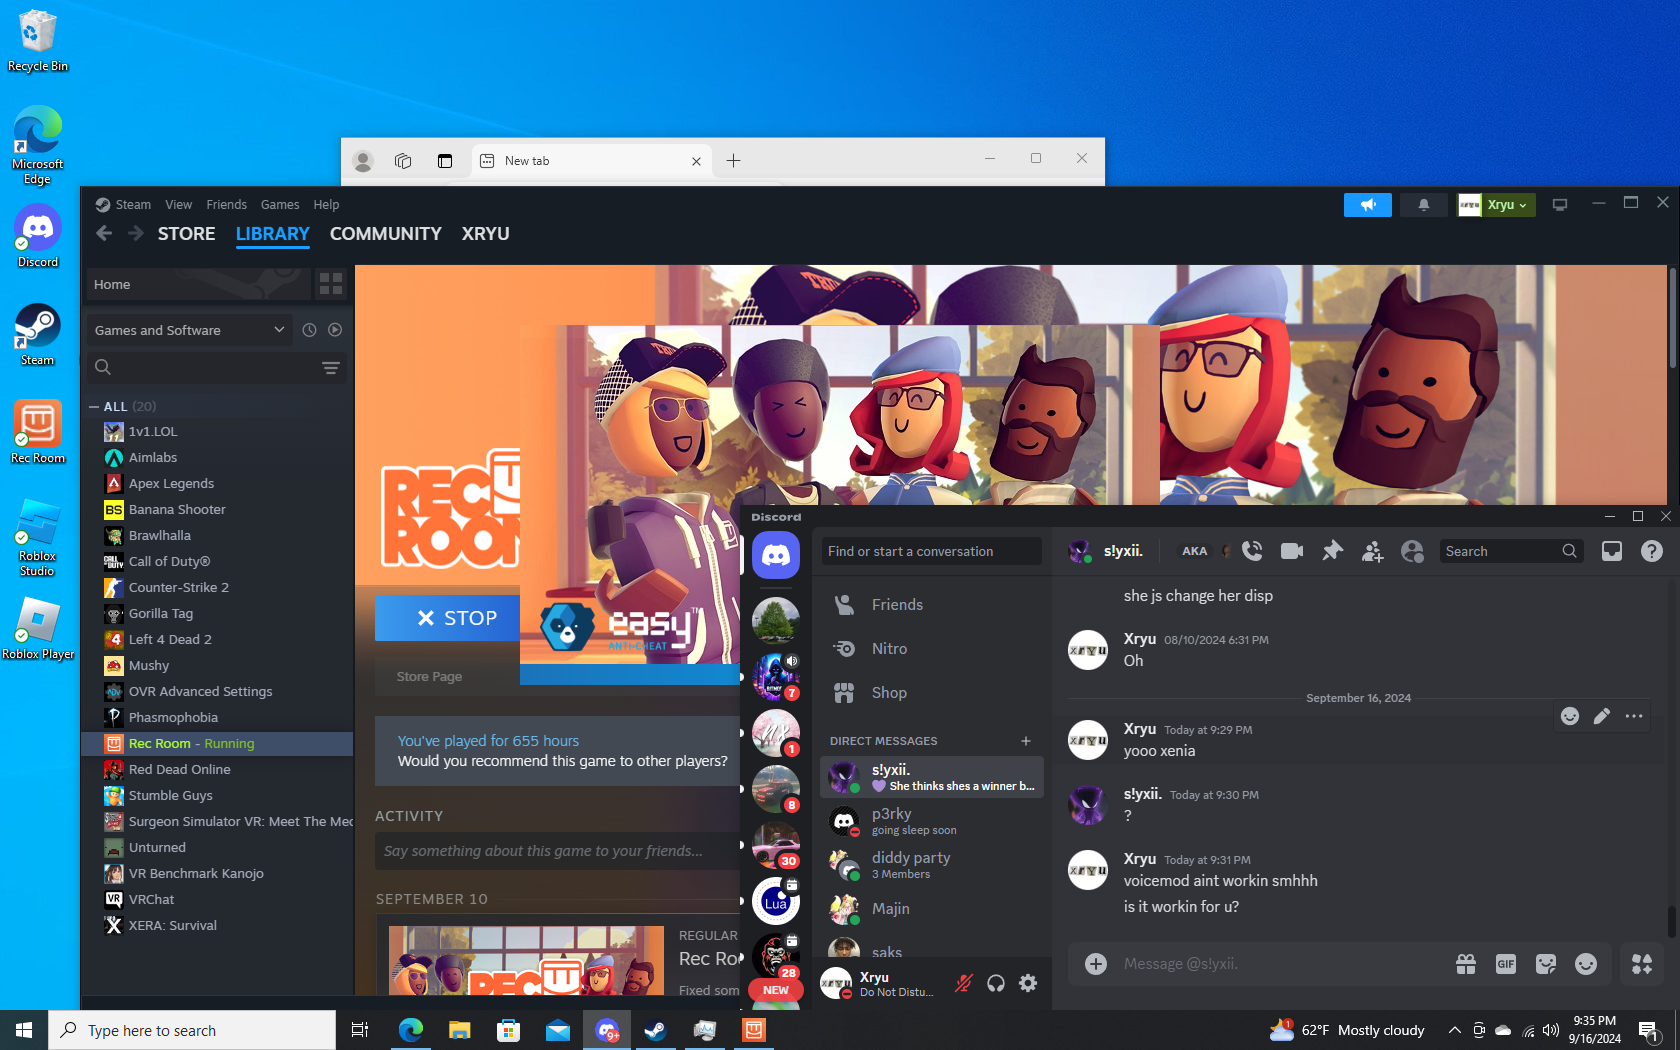The height and width of the screenshot is (1050, 1680).
Task: Open File Explorer from the taskbar
Action: coord(460,1030)
